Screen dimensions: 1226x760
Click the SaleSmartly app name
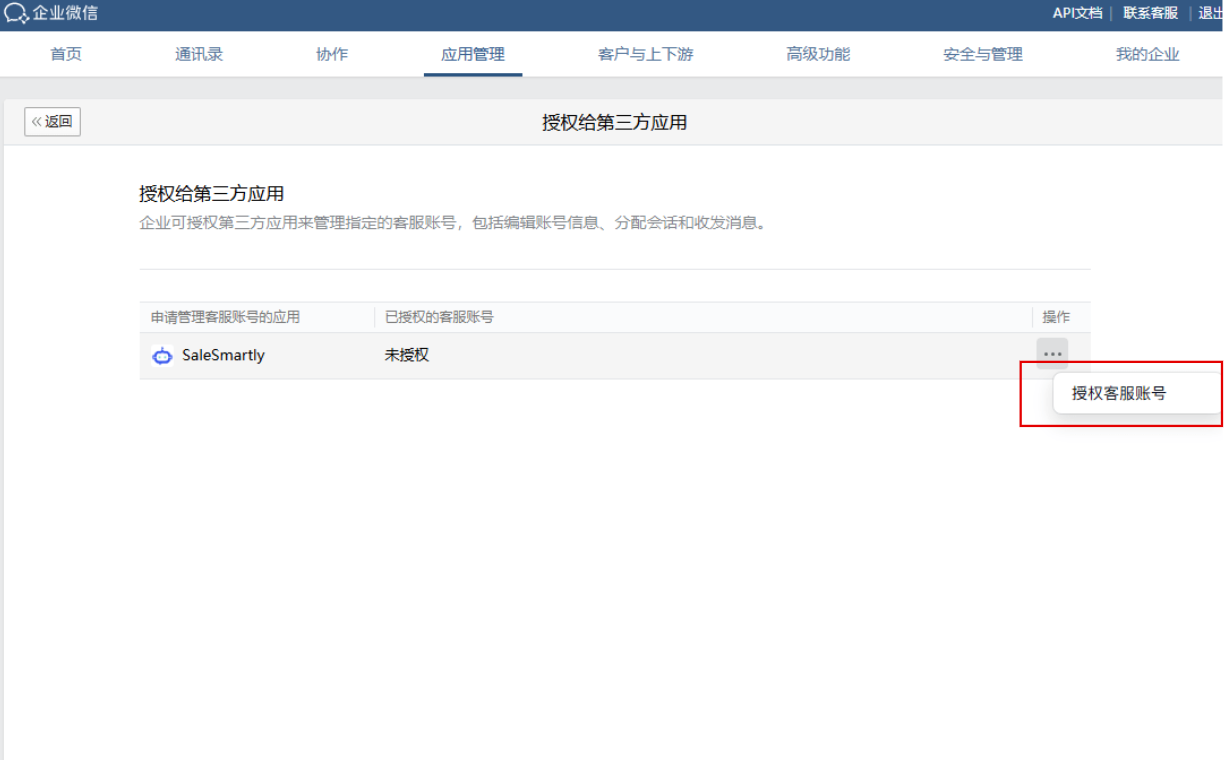[x=223, y=355]
